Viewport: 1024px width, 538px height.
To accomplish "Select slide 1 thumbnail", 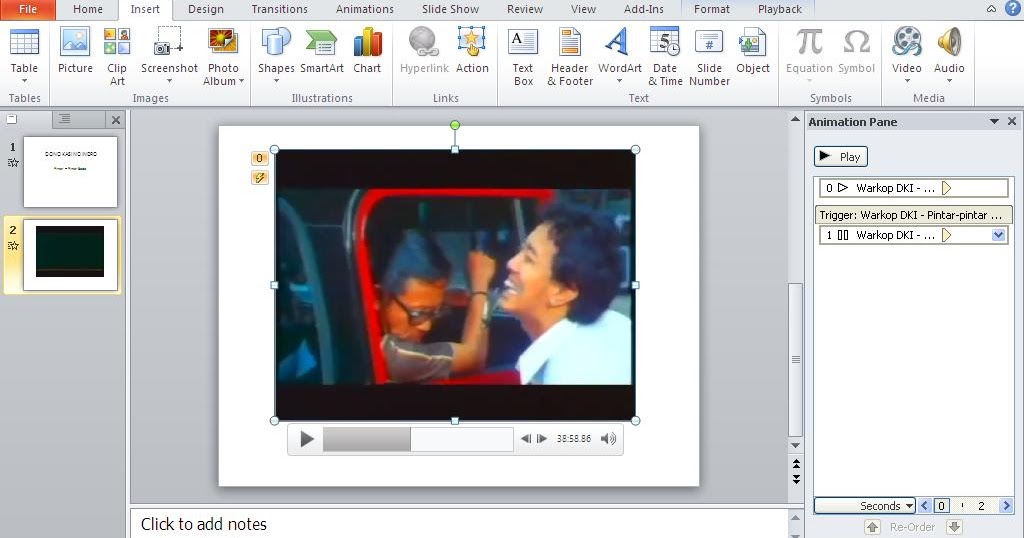I will click(71, 172).
